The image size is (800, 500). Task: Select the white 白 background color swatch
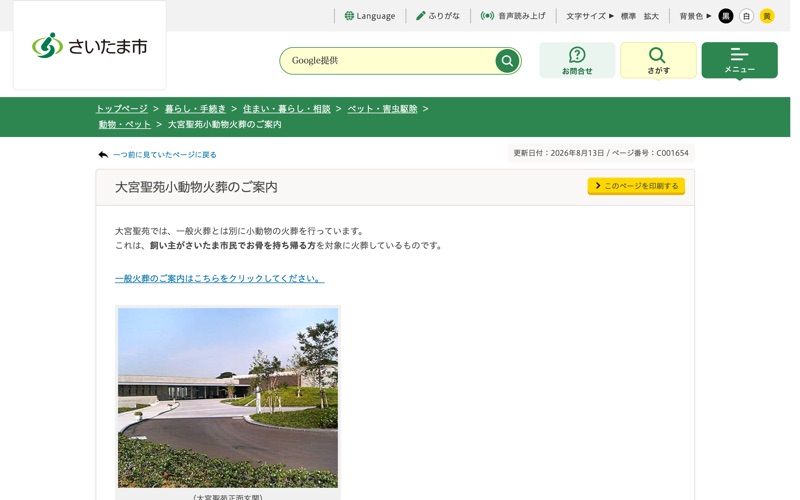coord(746,16)
